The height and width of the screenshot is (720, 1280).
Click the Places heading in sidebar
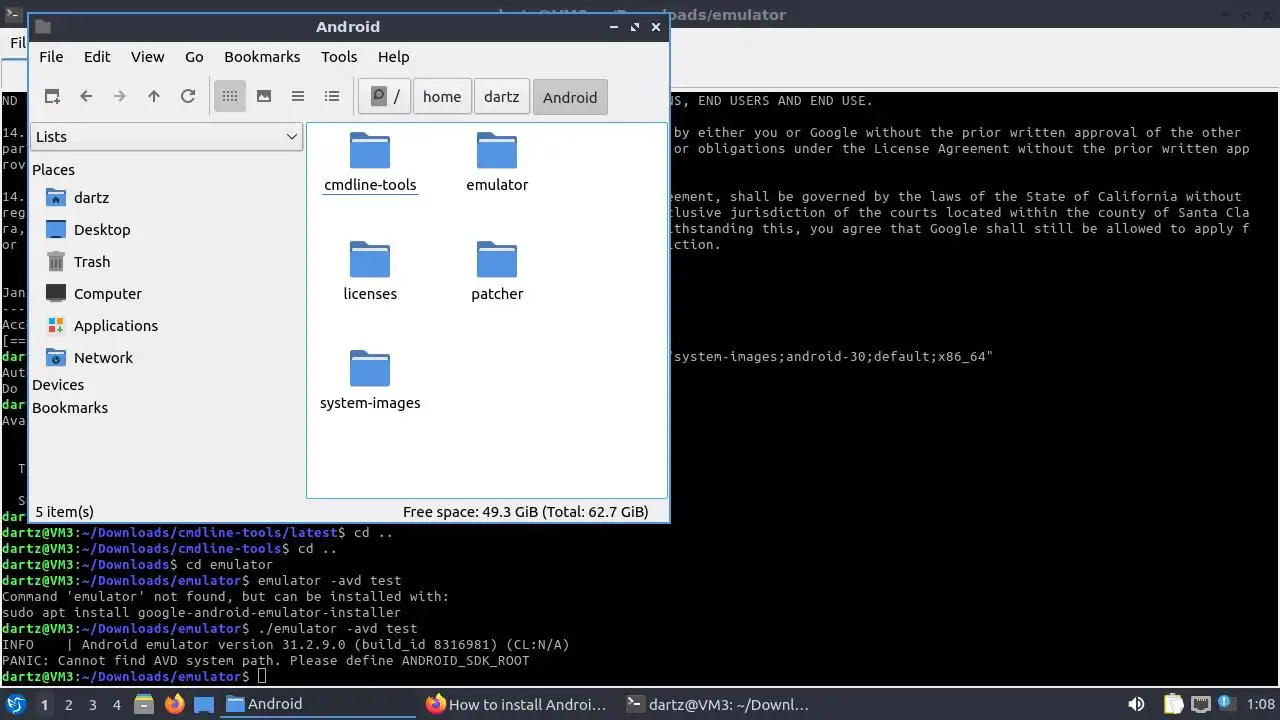pos(53,170)
